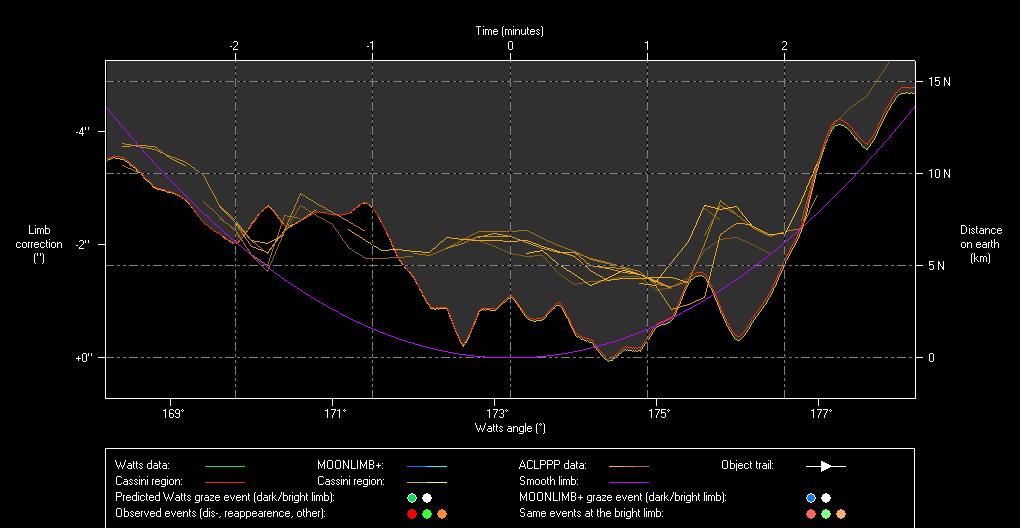Click the 'Time (minutes)' axis title
The image size is (1020, 528).
(510, 31)
